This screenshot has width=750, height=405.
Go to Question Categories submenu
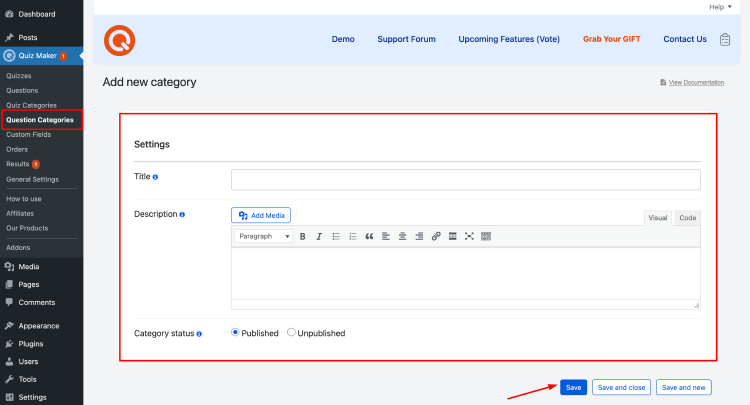40,120
